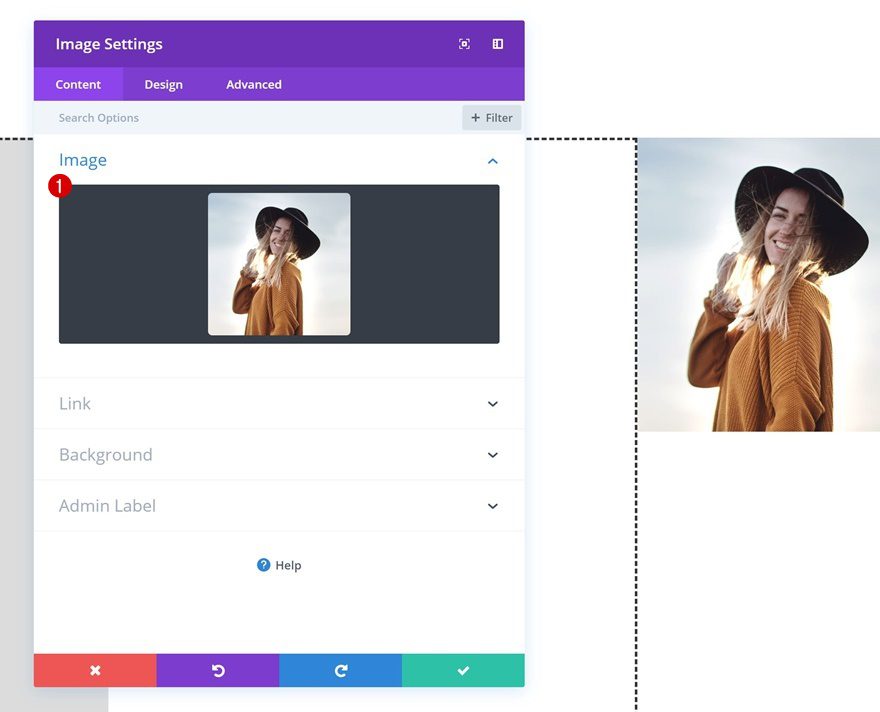Undo changes with the purple undo icon
This screenshot has width=880, height=712.
[x=218, y=670]
